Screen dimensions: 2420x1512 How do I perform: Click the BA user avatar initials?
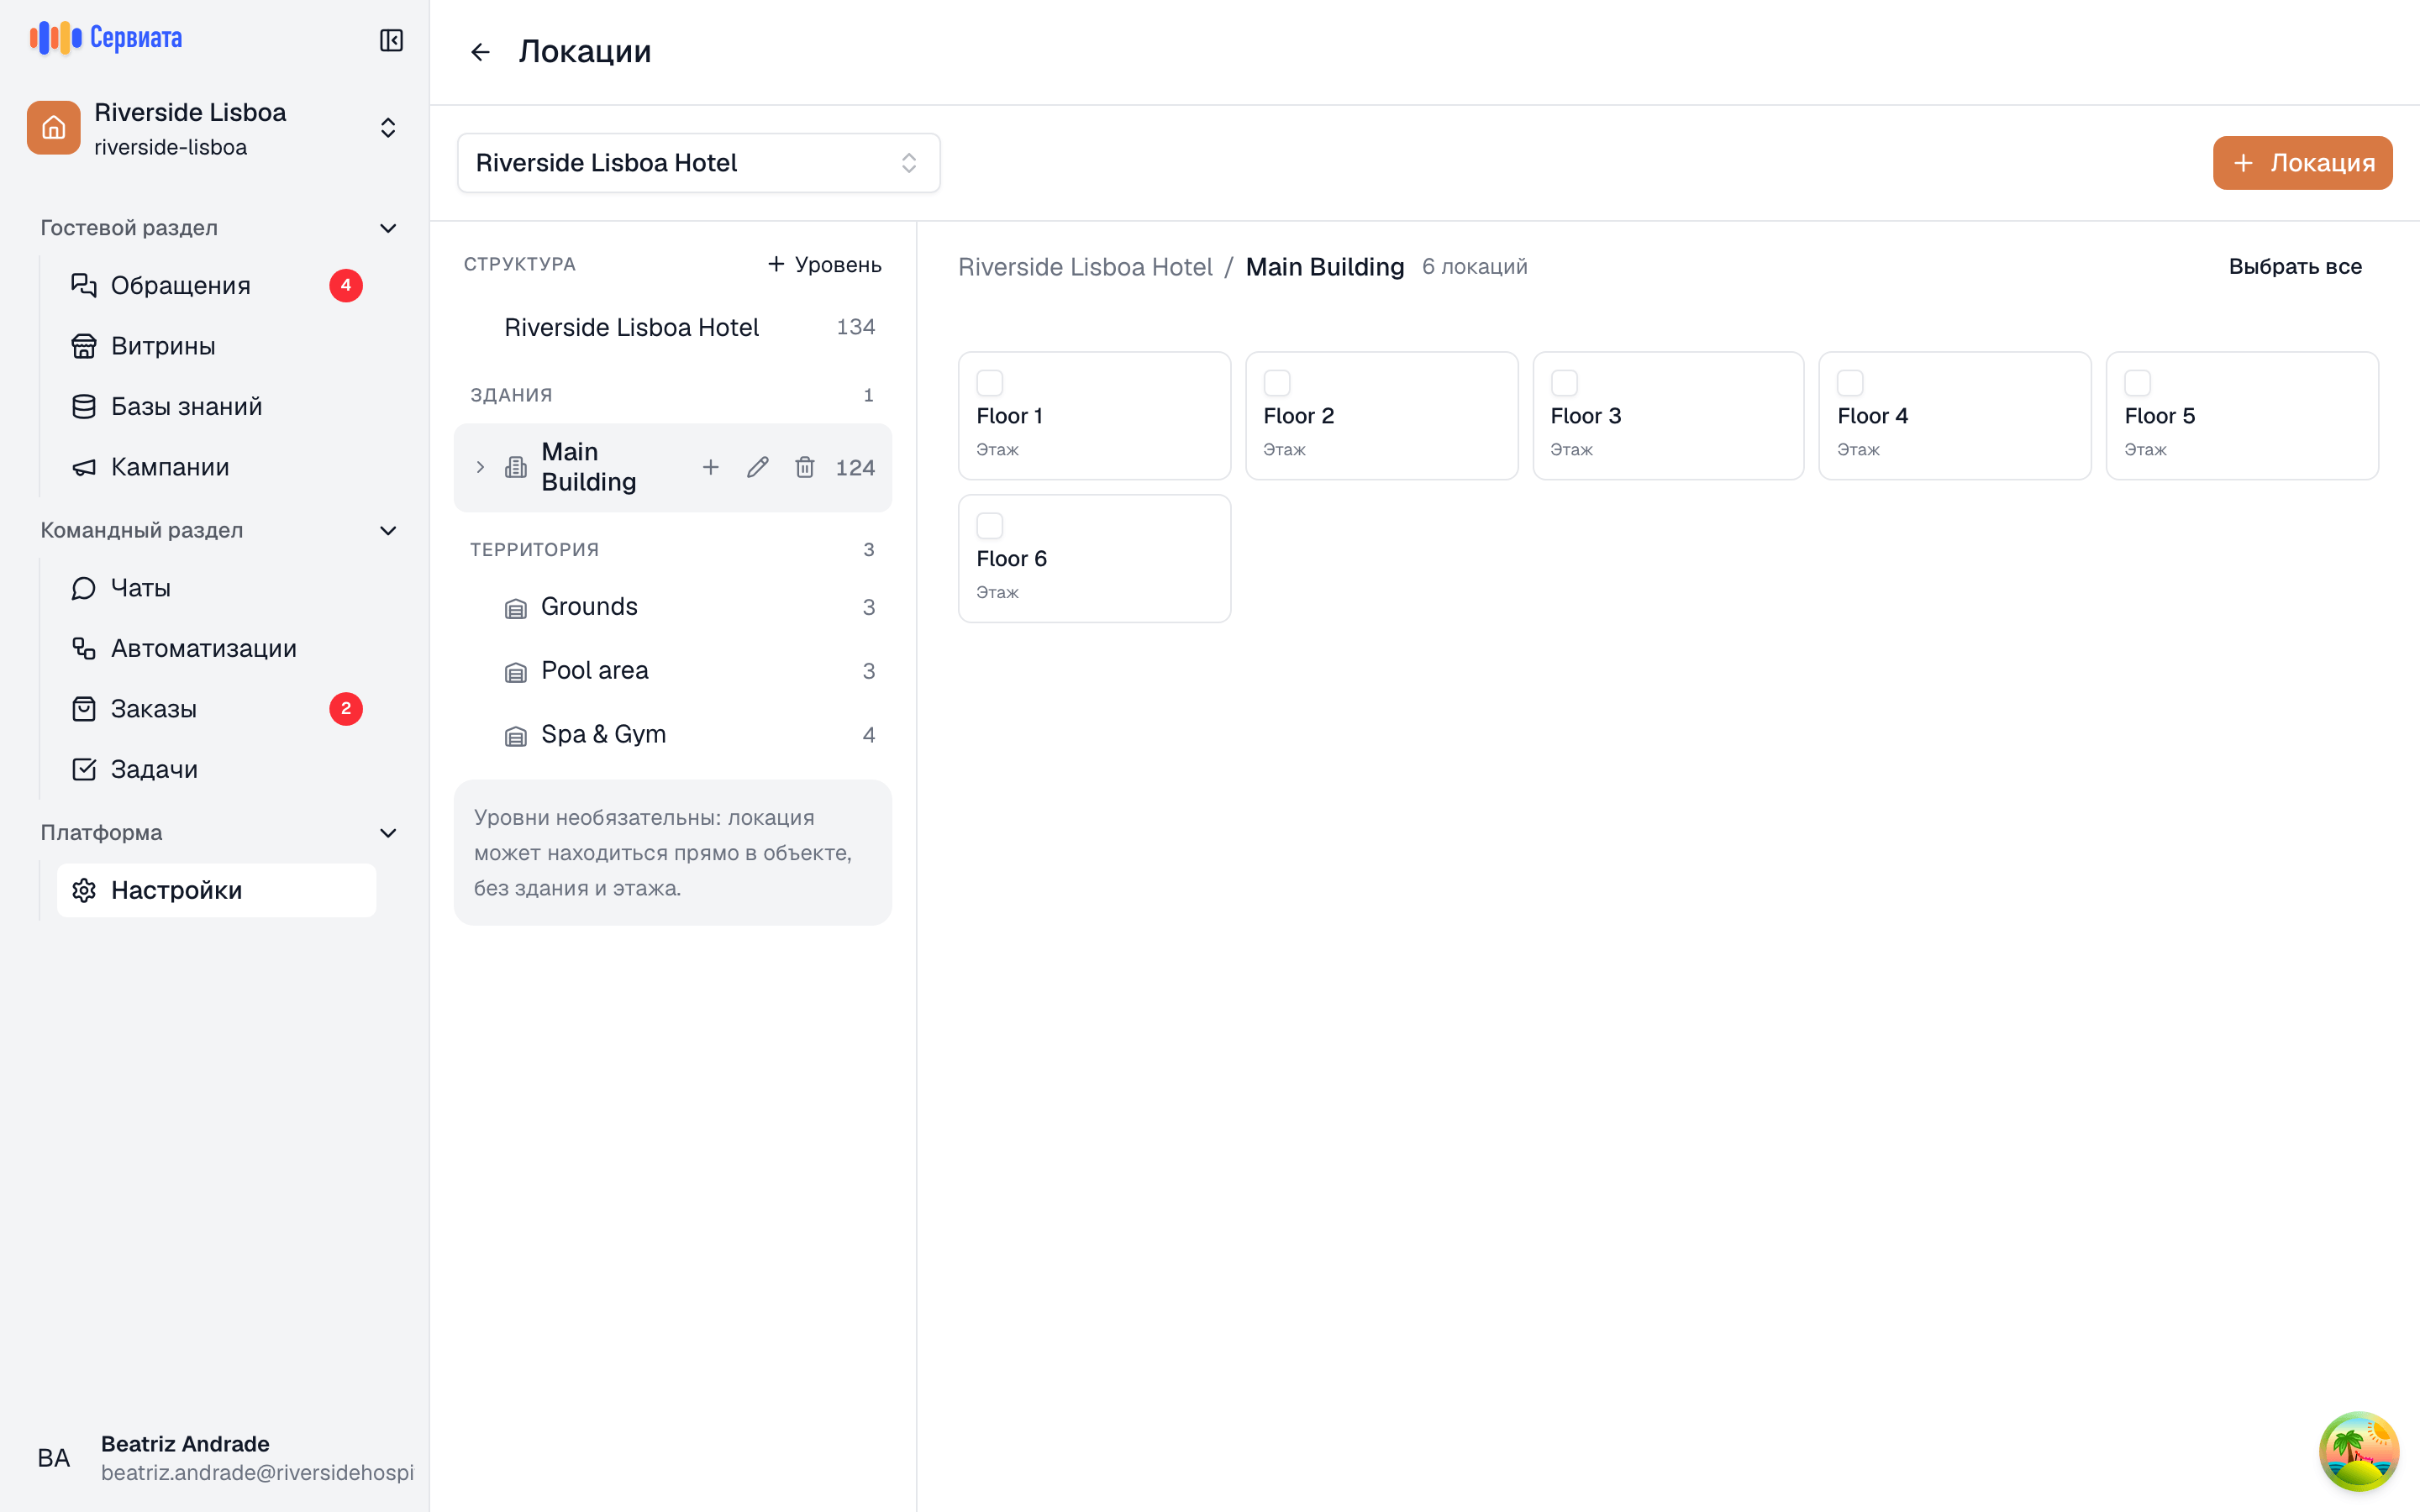point(54,1458)
